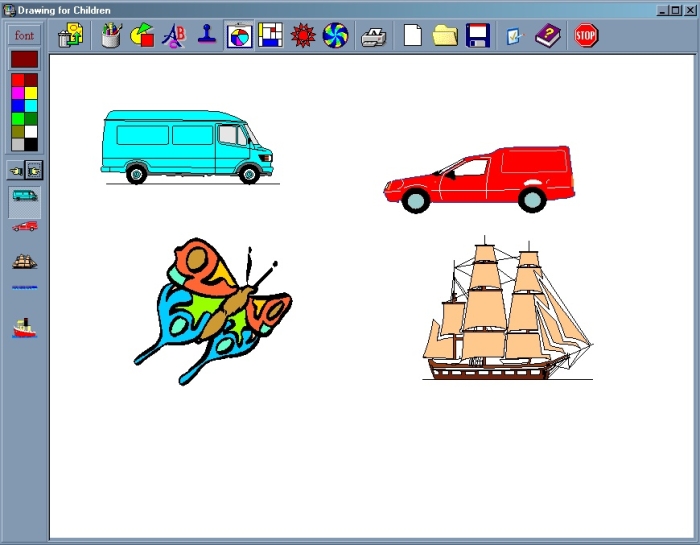Toggle the large hand size button
Viewport: 700px width, 545px height.
33,169
